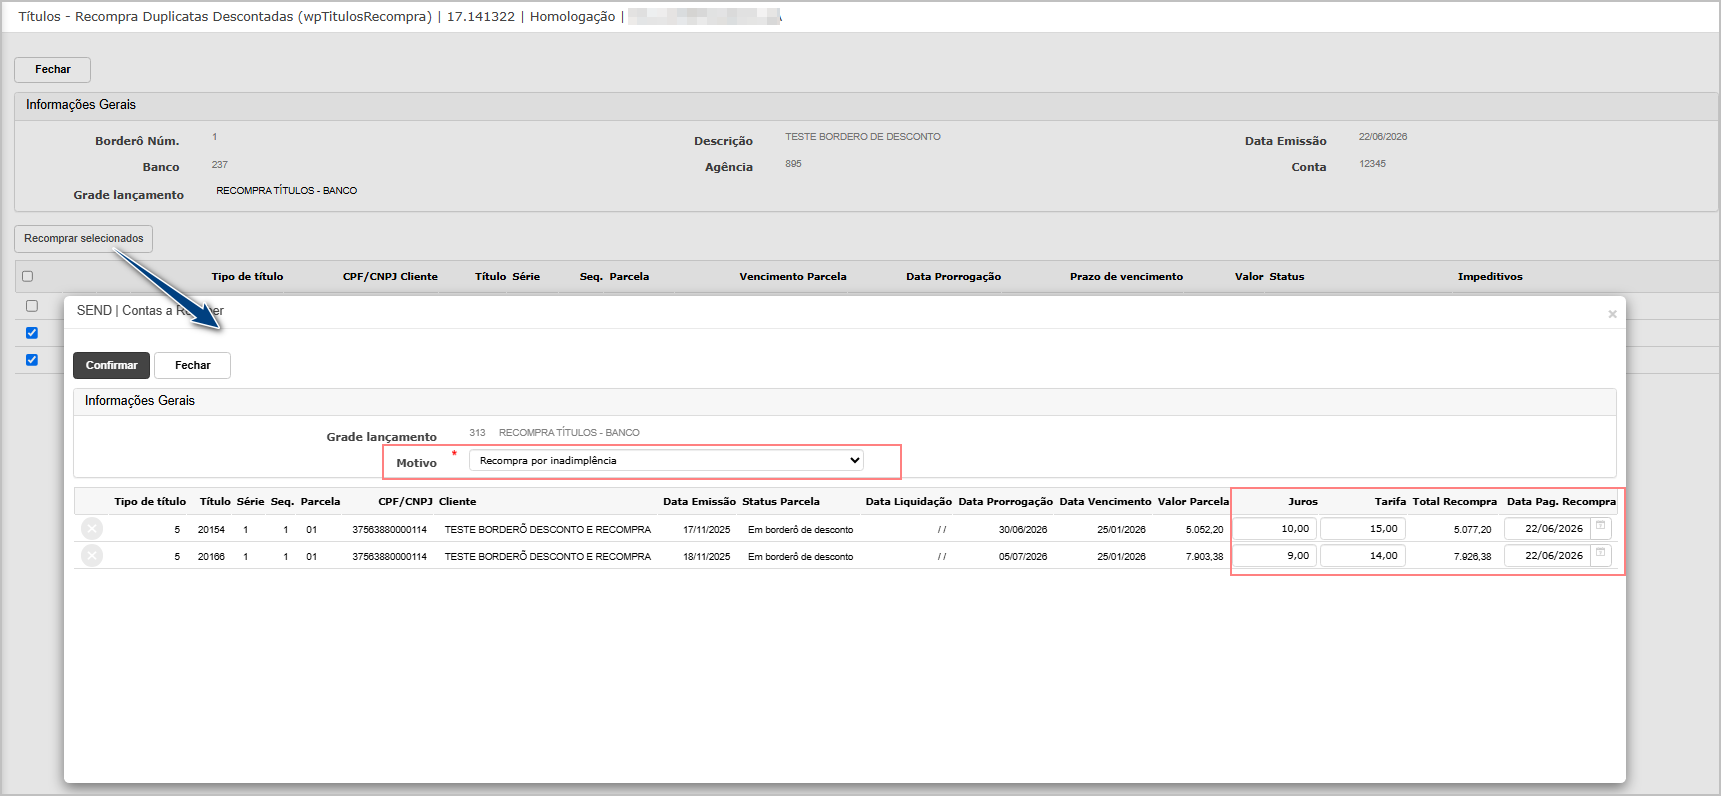
Task: Click description TESTE BORDERO DE DESCONTO
Action: pyautogui.click(x=862, y=137)
